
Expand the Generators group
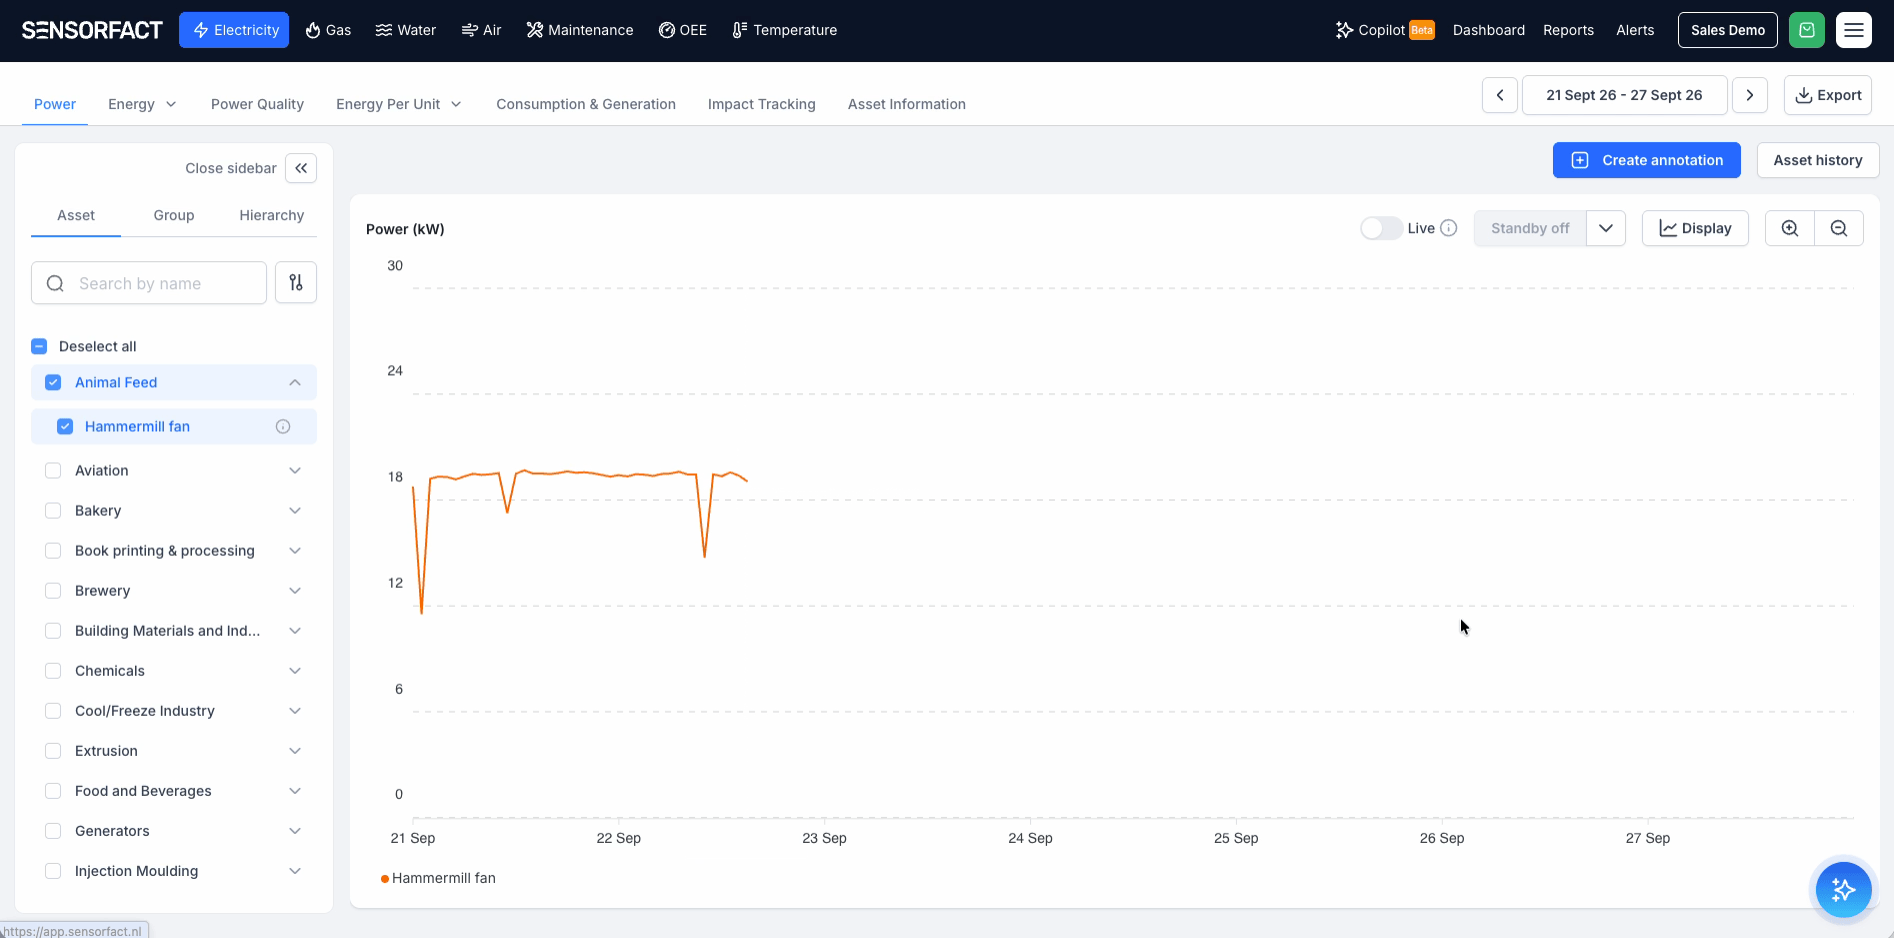tap(295, 830)
